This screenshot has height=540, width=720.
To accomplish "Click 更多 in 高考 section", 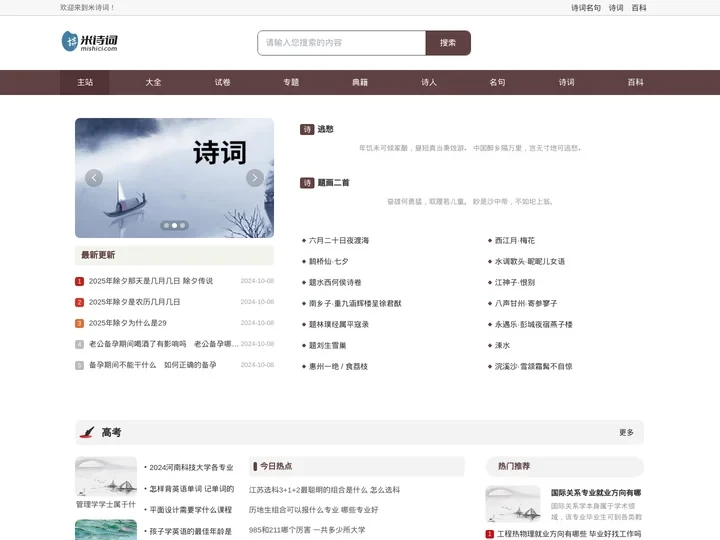I will 626,433.
